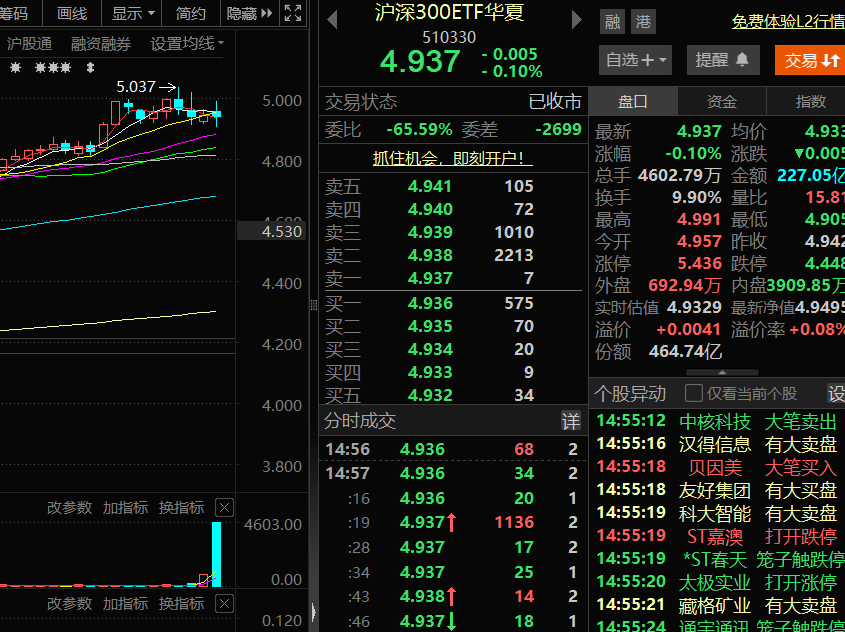
Task: Click the left-edge arrow beside the 14:56 trades
Action: click(314, 613)
